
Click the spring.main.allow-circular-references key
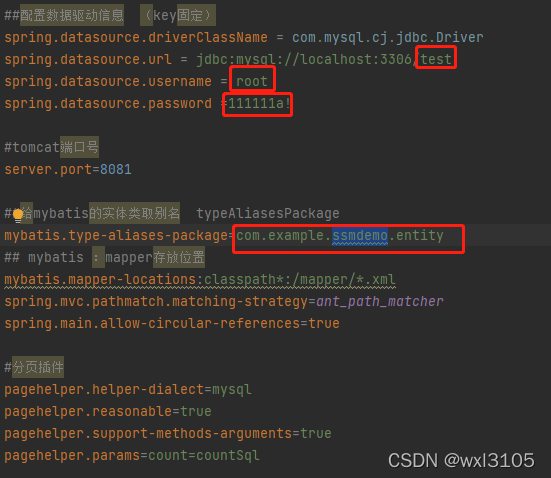coord(152,323)
